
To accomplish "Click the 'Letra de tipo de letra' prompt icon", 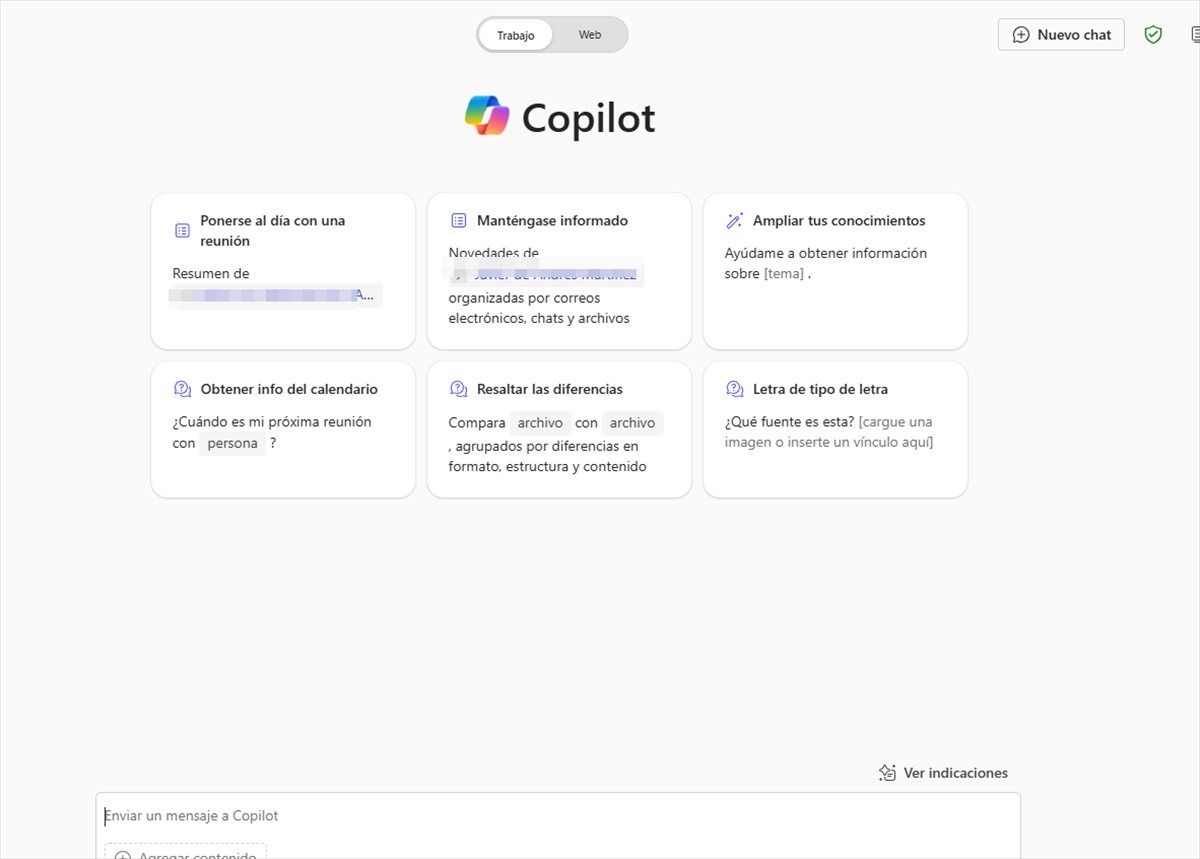I will coord(735,388).
